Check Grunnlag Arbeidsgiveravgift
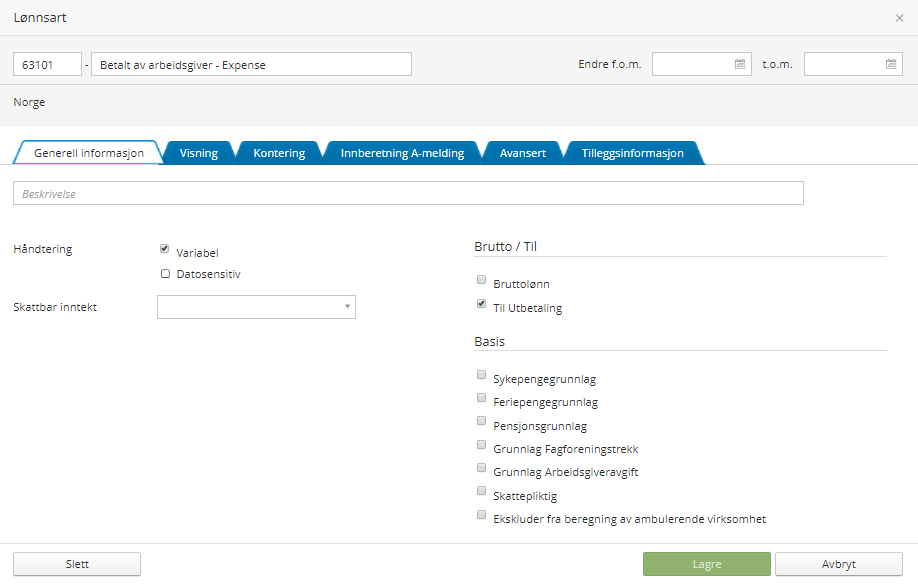Image resolution: width=918 pixels, height=588 pixels. pos(481,467)
